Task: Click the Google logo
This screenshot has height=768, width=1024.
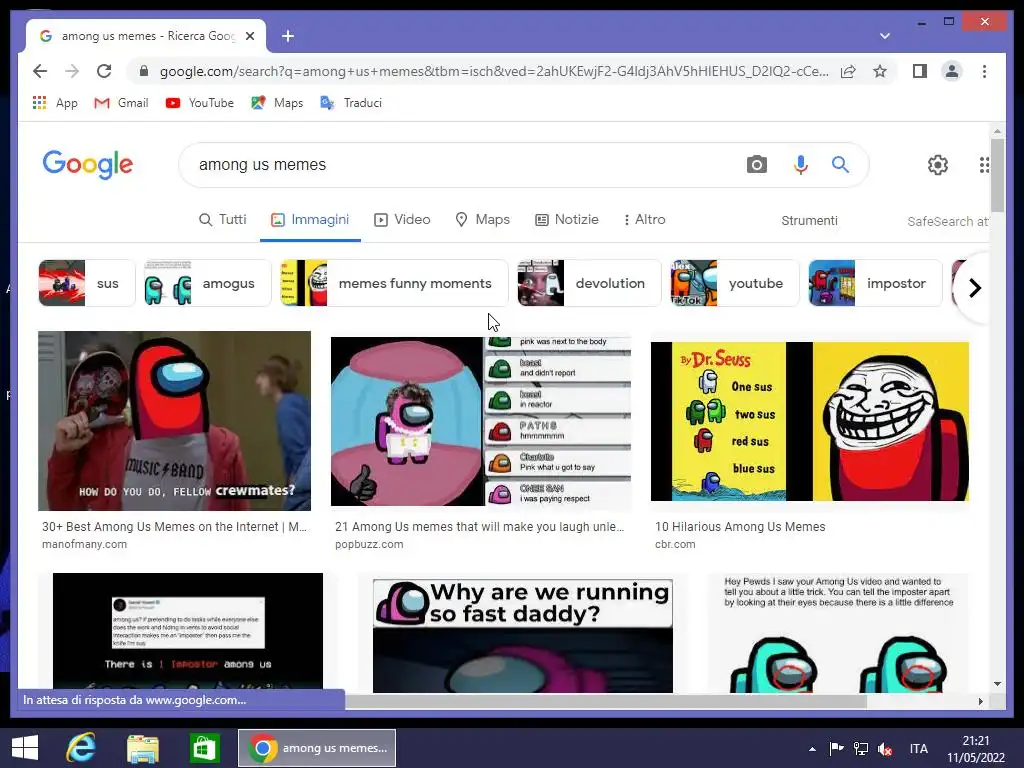Action: 88,164
